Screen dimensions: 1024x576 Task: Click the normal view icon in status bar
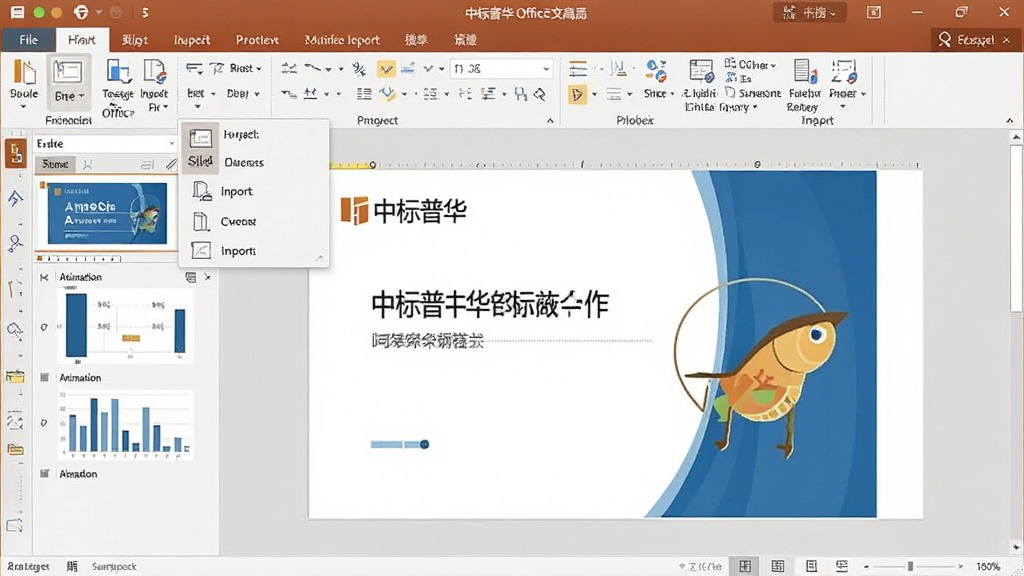click(744, 566)
